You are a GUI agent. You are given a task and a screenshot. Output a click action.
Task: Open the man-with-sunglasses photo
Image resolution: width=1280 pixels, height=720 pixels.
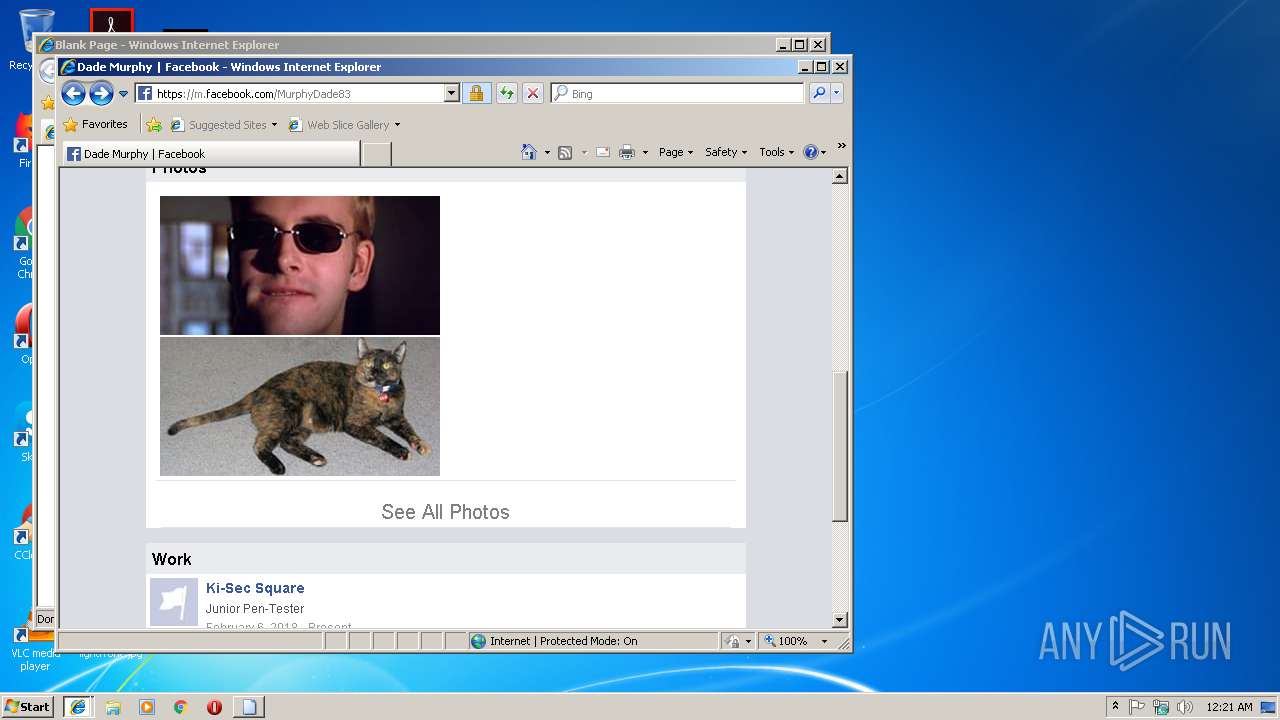pyautogui.click(x=300, y=265)
